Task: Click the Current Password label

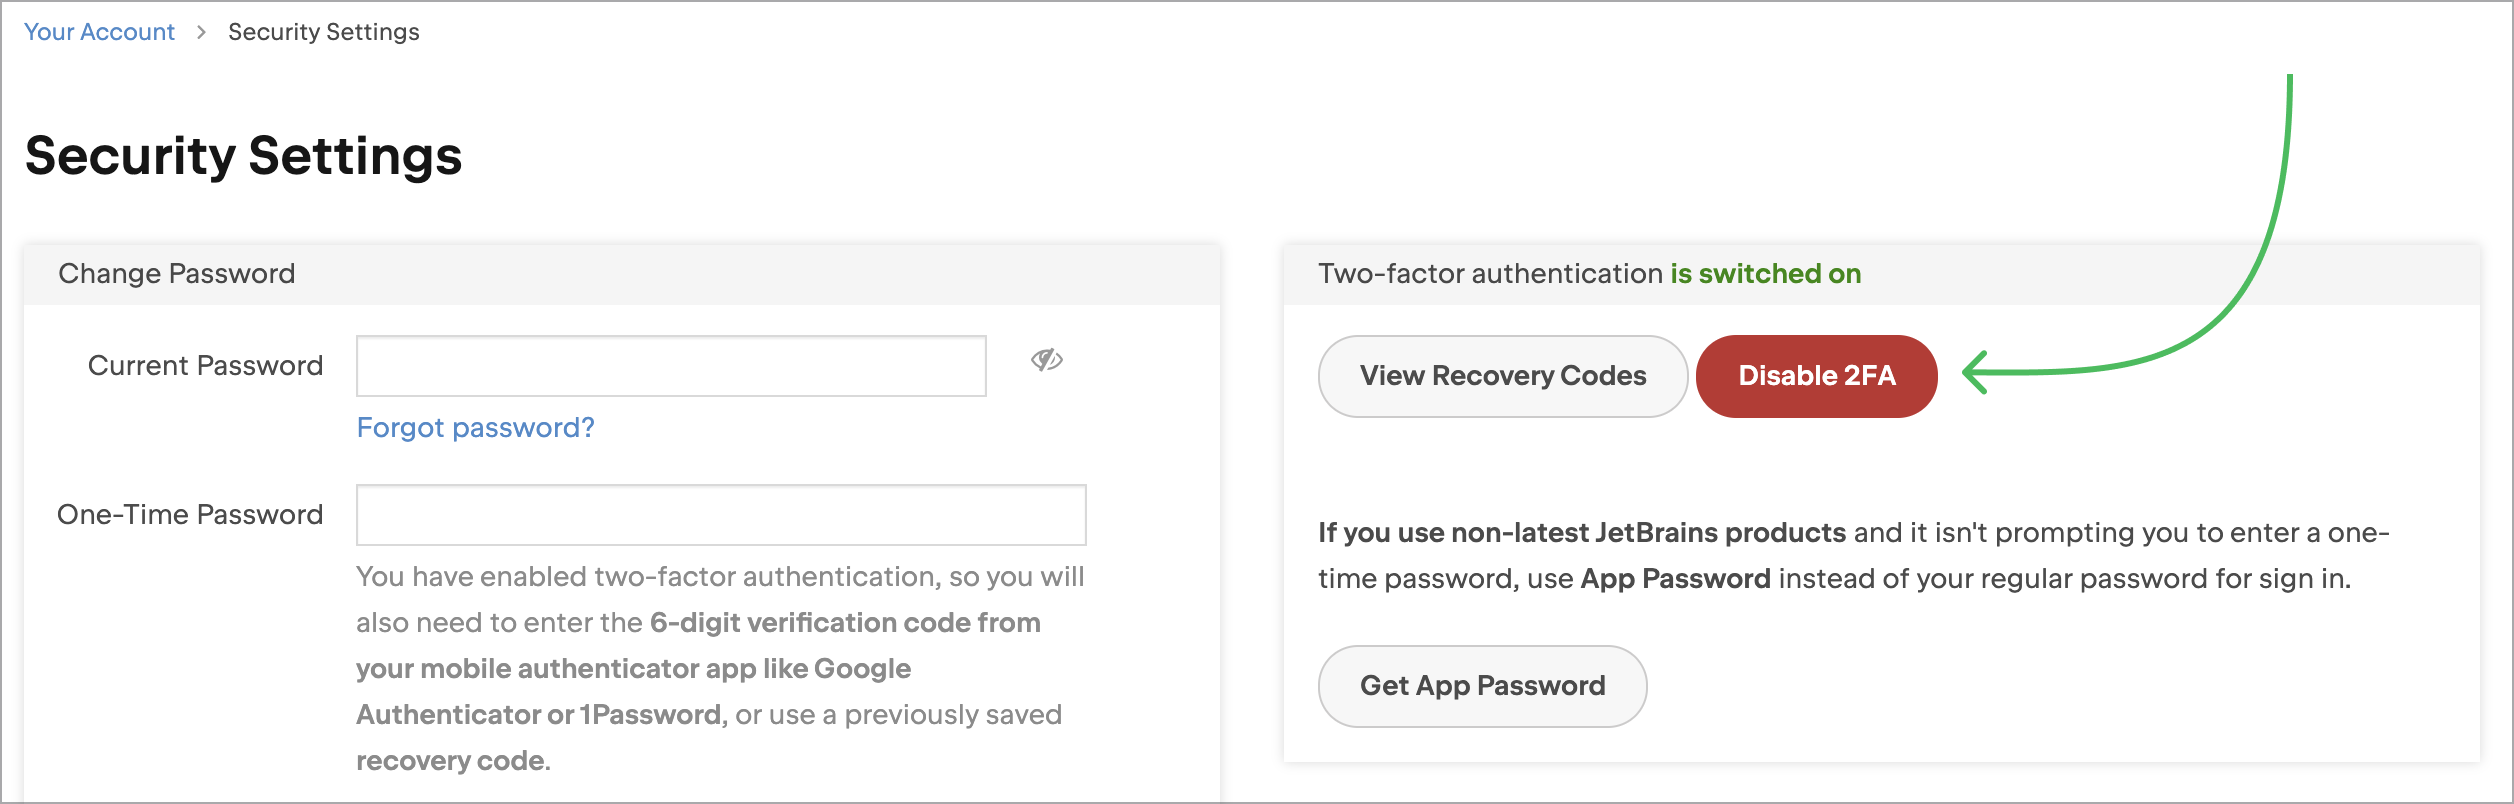Action: 206,366
